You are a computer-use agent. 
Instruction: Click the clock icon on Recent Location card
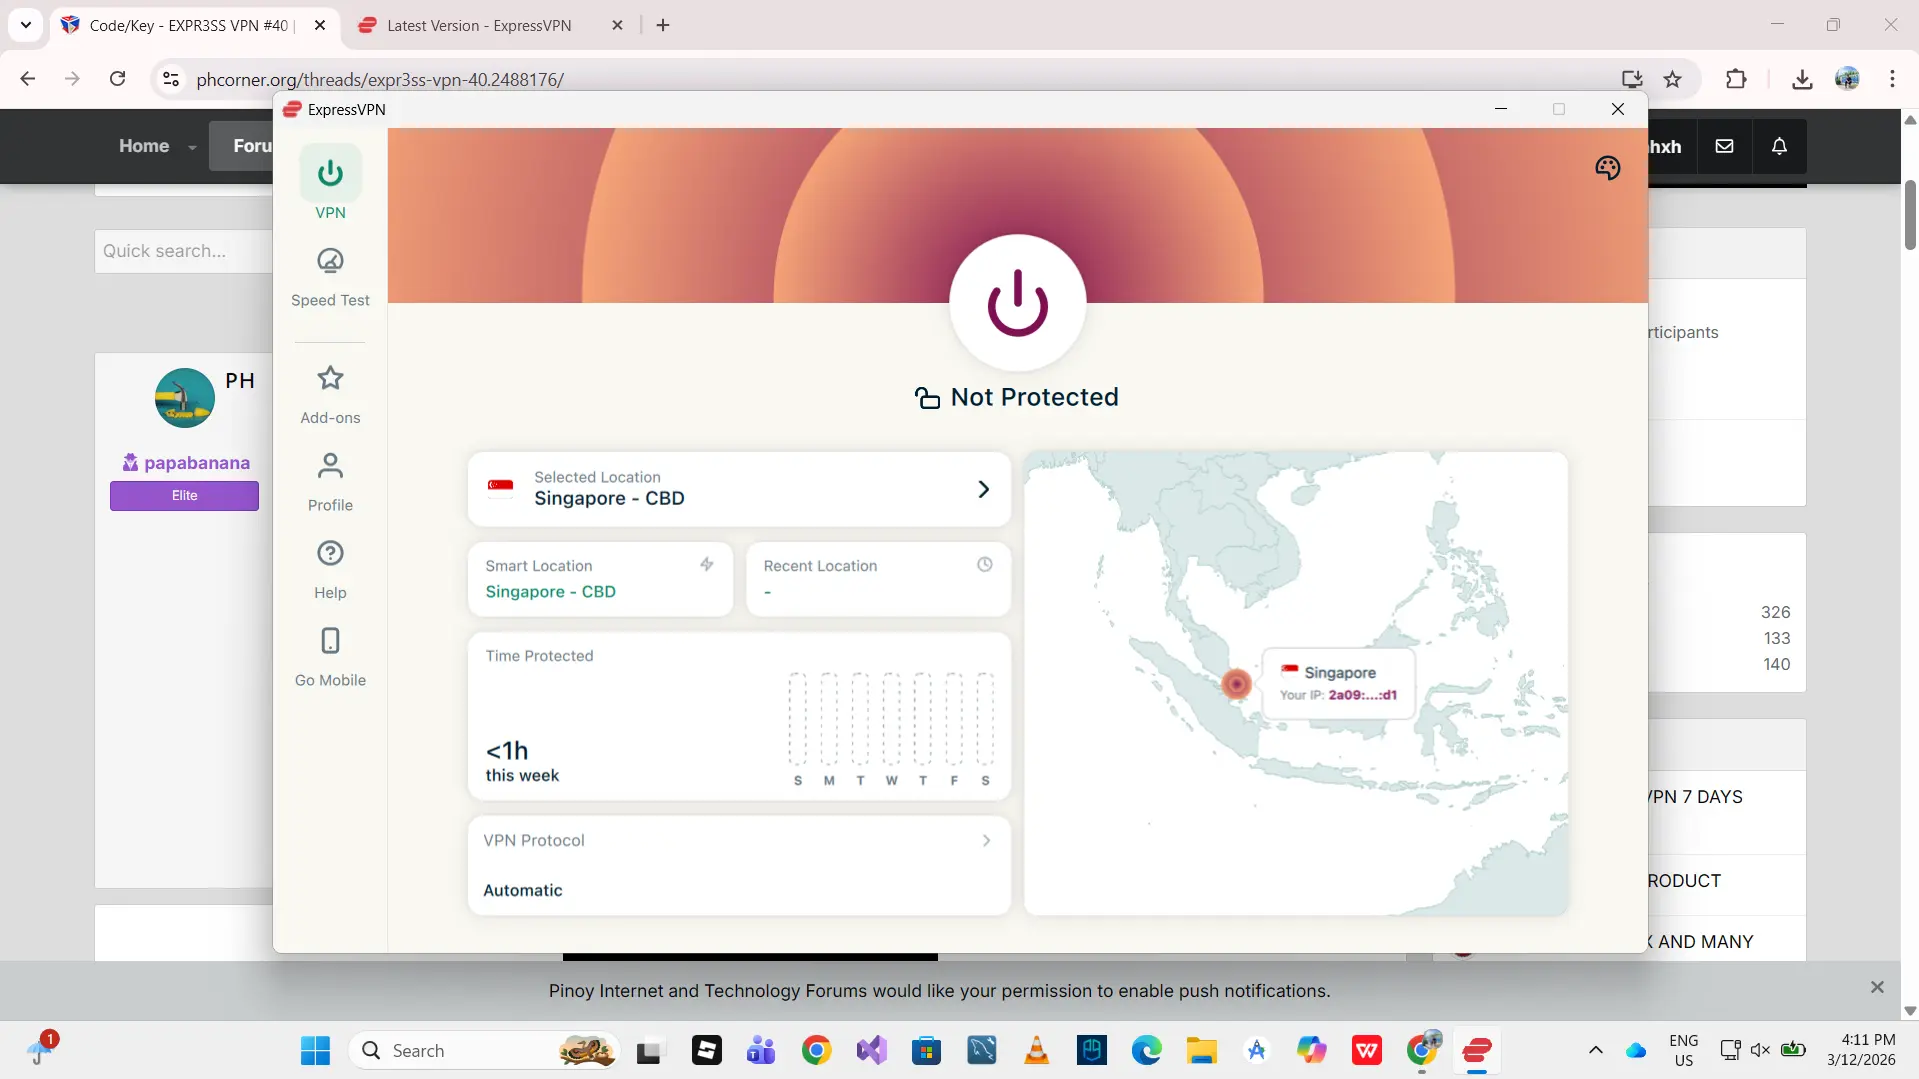coord(985,565)
